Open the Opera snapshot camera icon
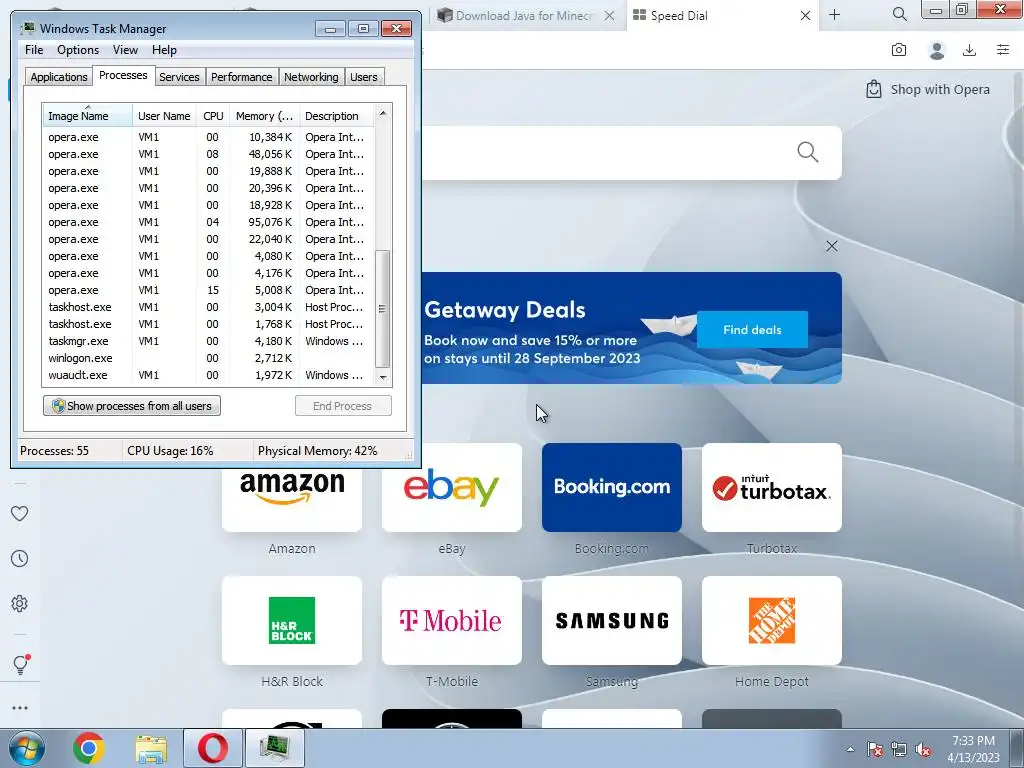 899,50
